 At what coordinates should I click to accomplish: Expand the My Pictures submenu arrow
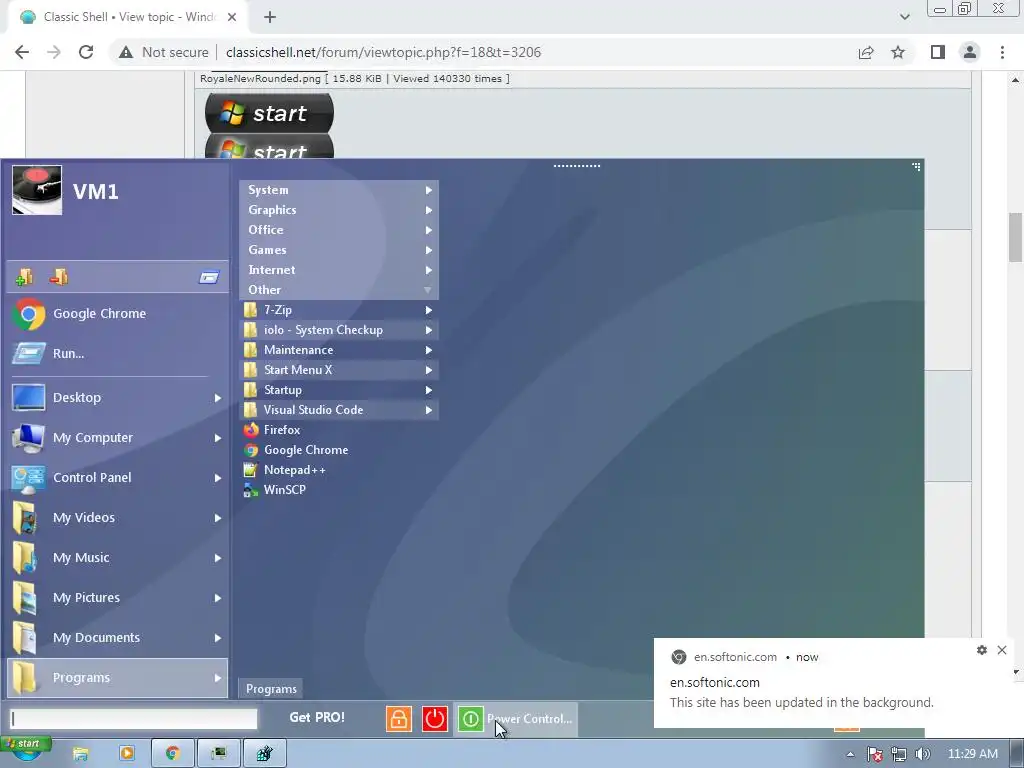217,598
